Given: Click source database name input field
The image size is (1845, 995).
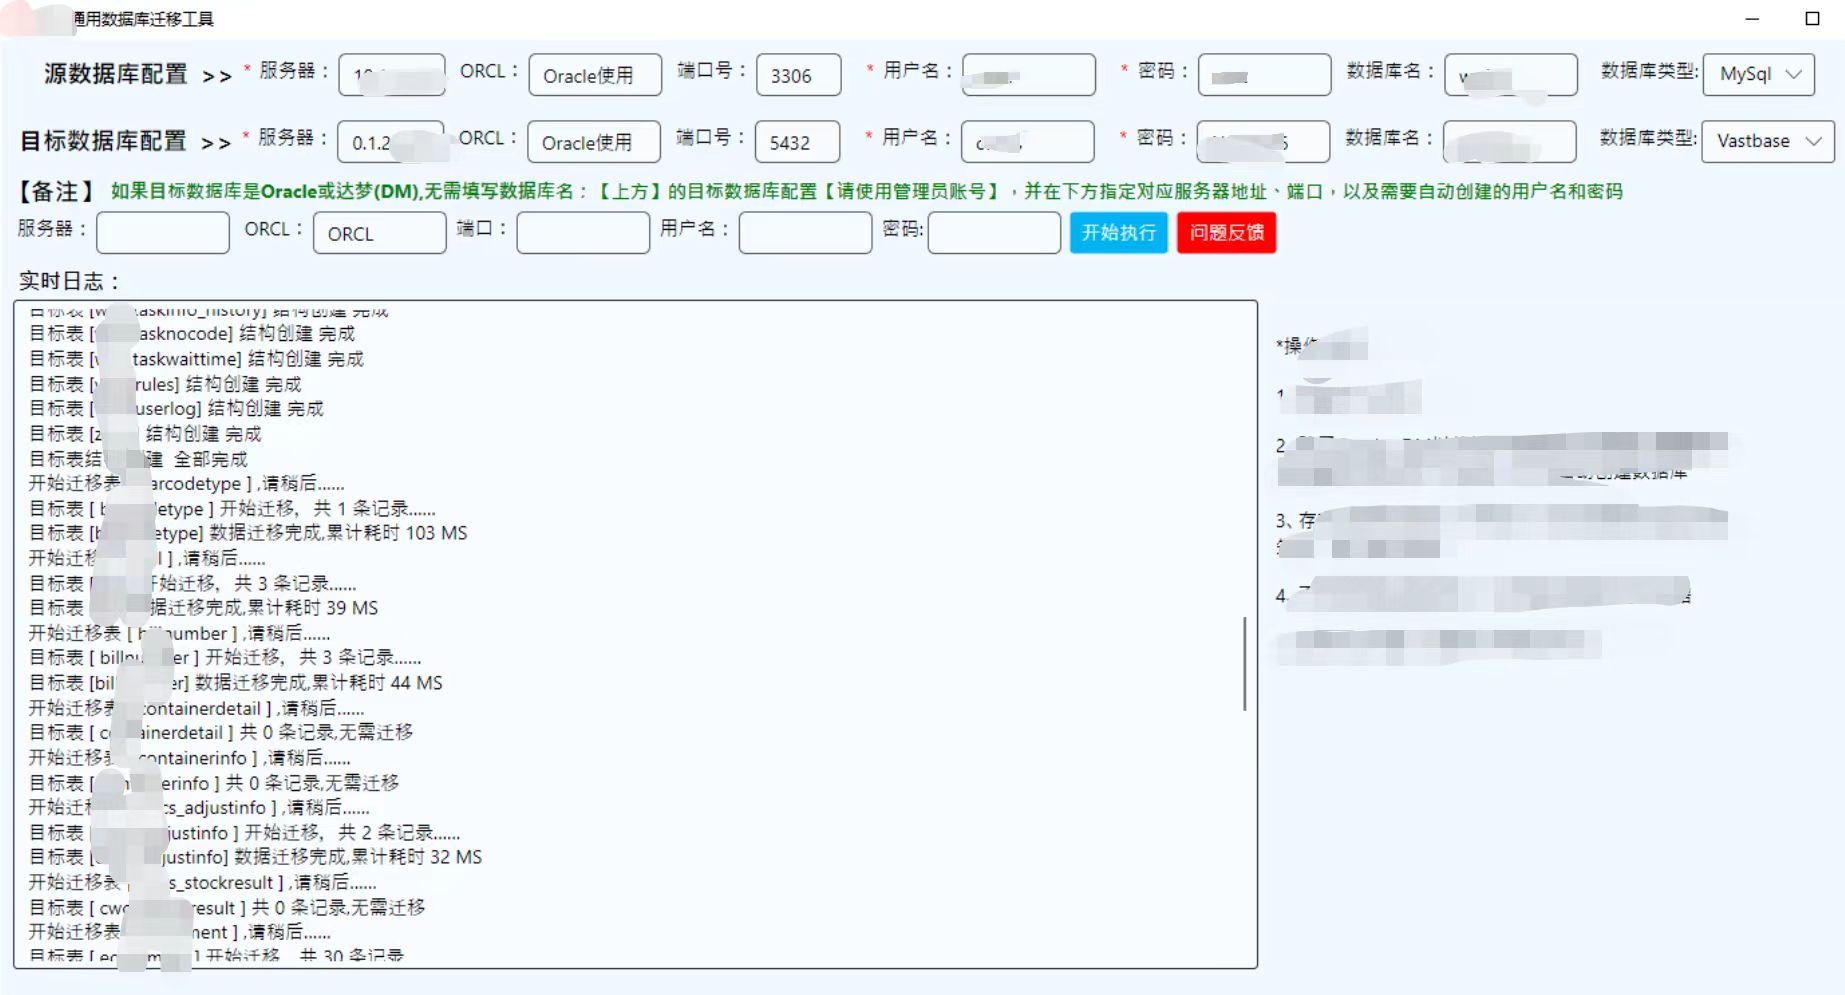Looking at the screenshot, I should pyautogui.click(x=1511, y=75).
